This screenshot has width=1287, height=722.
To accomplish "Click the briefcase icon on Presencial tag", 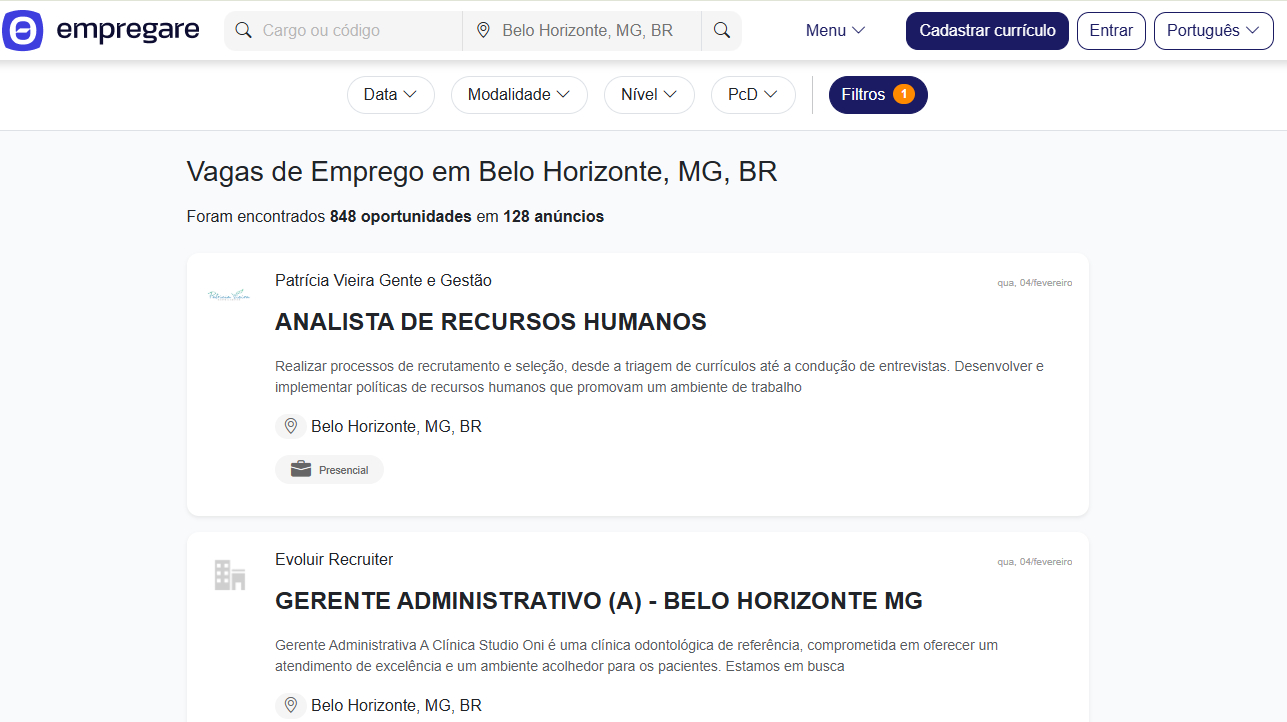I will click(x=300, y=470).
